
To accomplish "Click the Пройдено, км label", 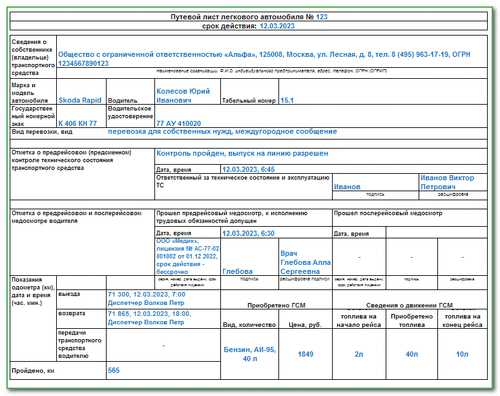I will (x=33, y=370).
